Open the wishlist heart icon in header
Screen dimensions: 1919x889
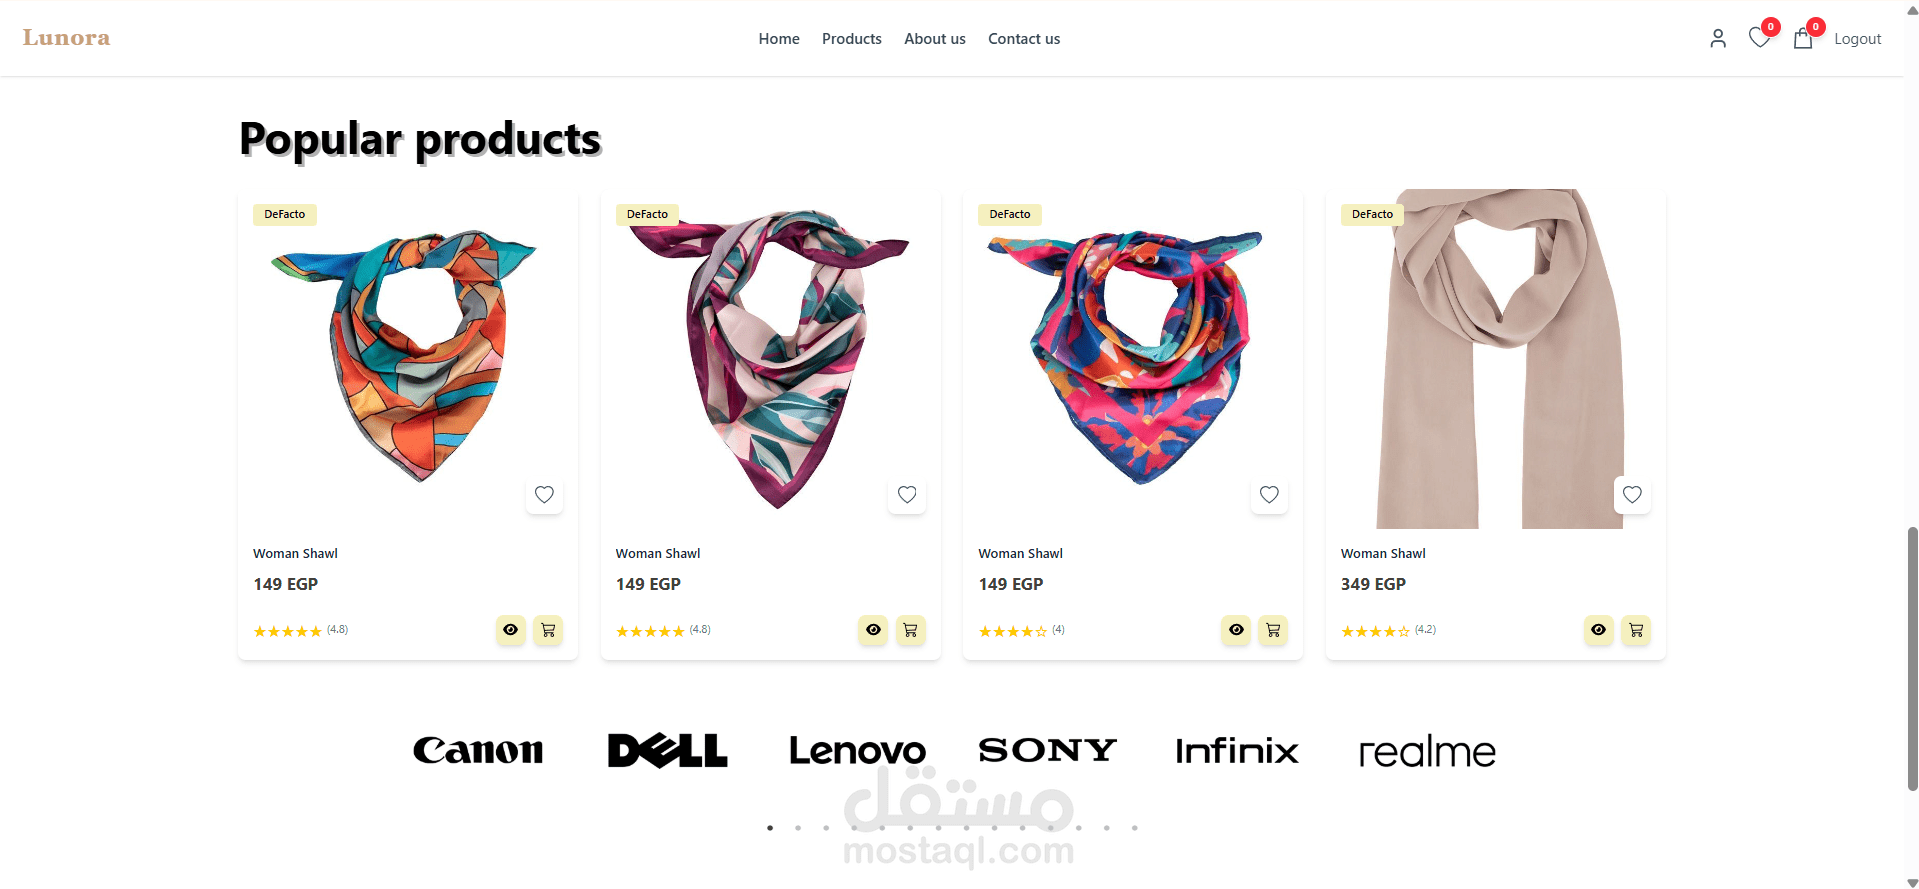point(1760,38)
